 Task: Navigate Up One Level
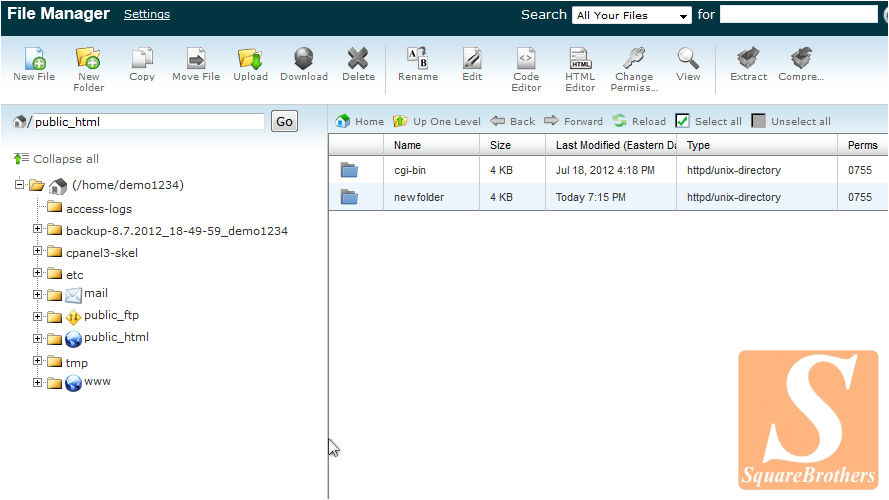click(x=437, y=121)
